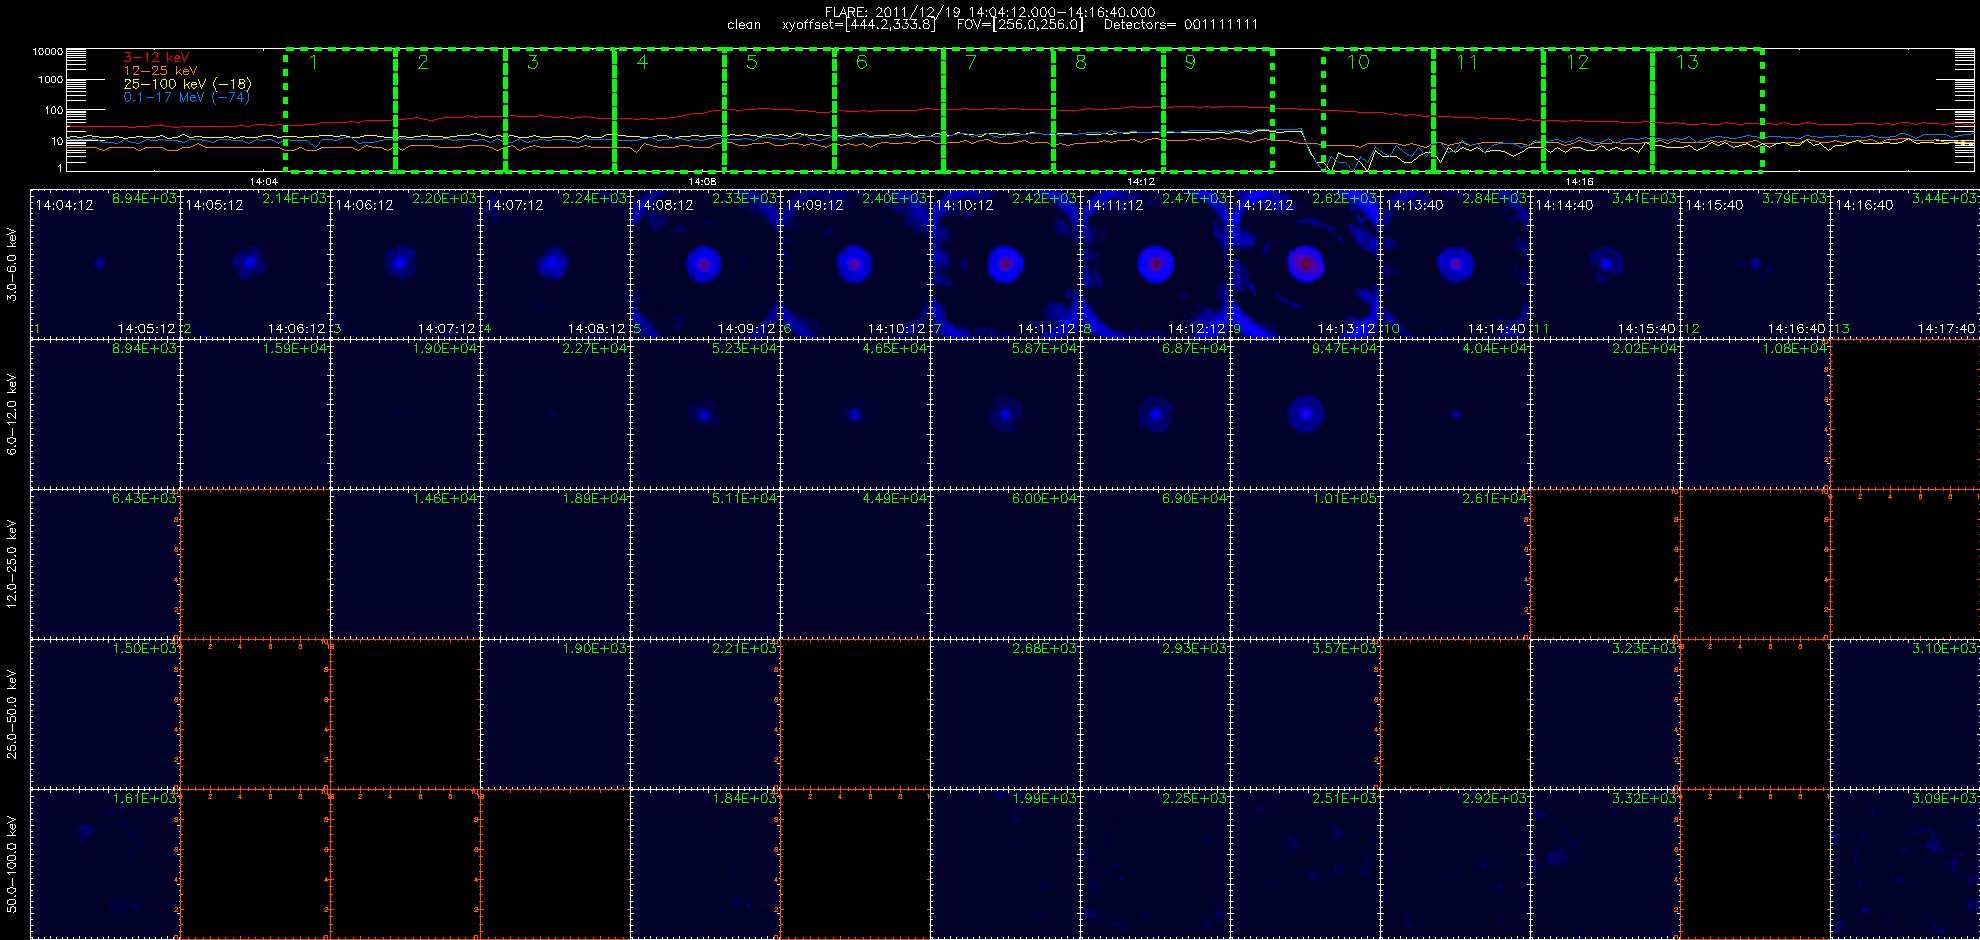Open the 50-100 keV image labeled 1.61E+03
This screenshot has height=940, width=1980.
tap(105, 864)
